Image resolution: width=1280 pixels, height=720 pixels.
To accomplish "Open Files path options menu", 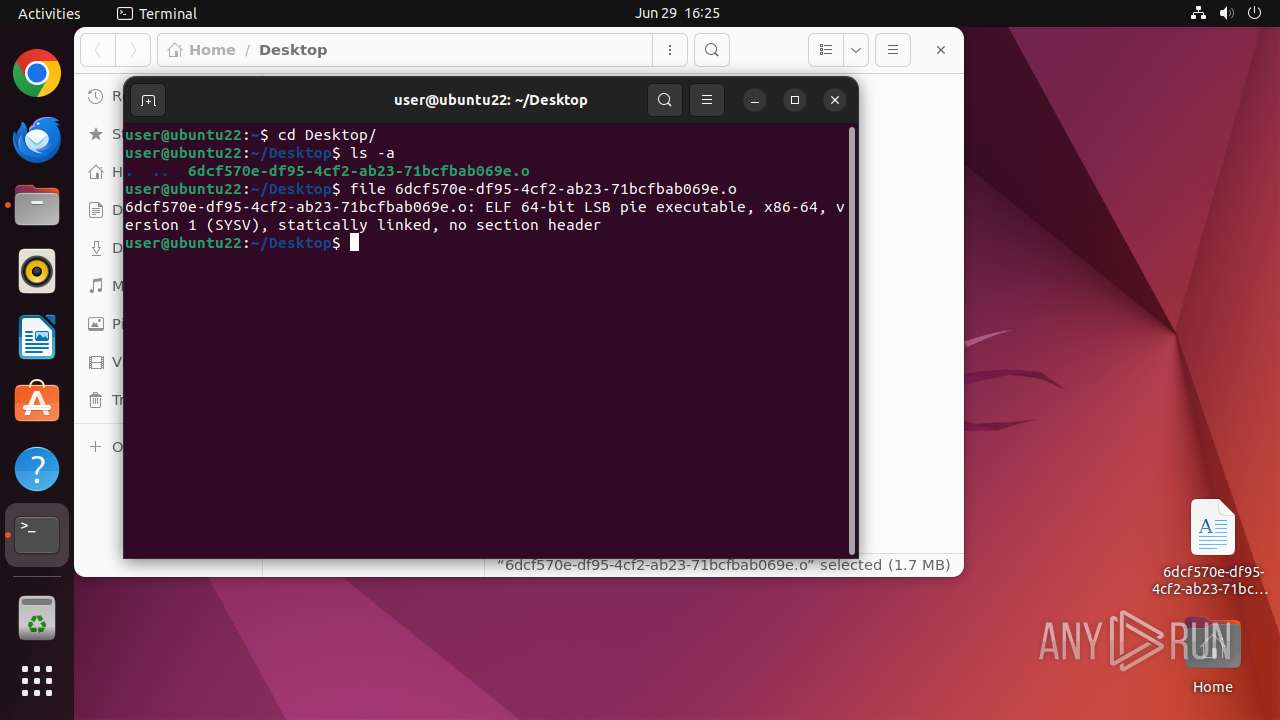I will point(670,50).
